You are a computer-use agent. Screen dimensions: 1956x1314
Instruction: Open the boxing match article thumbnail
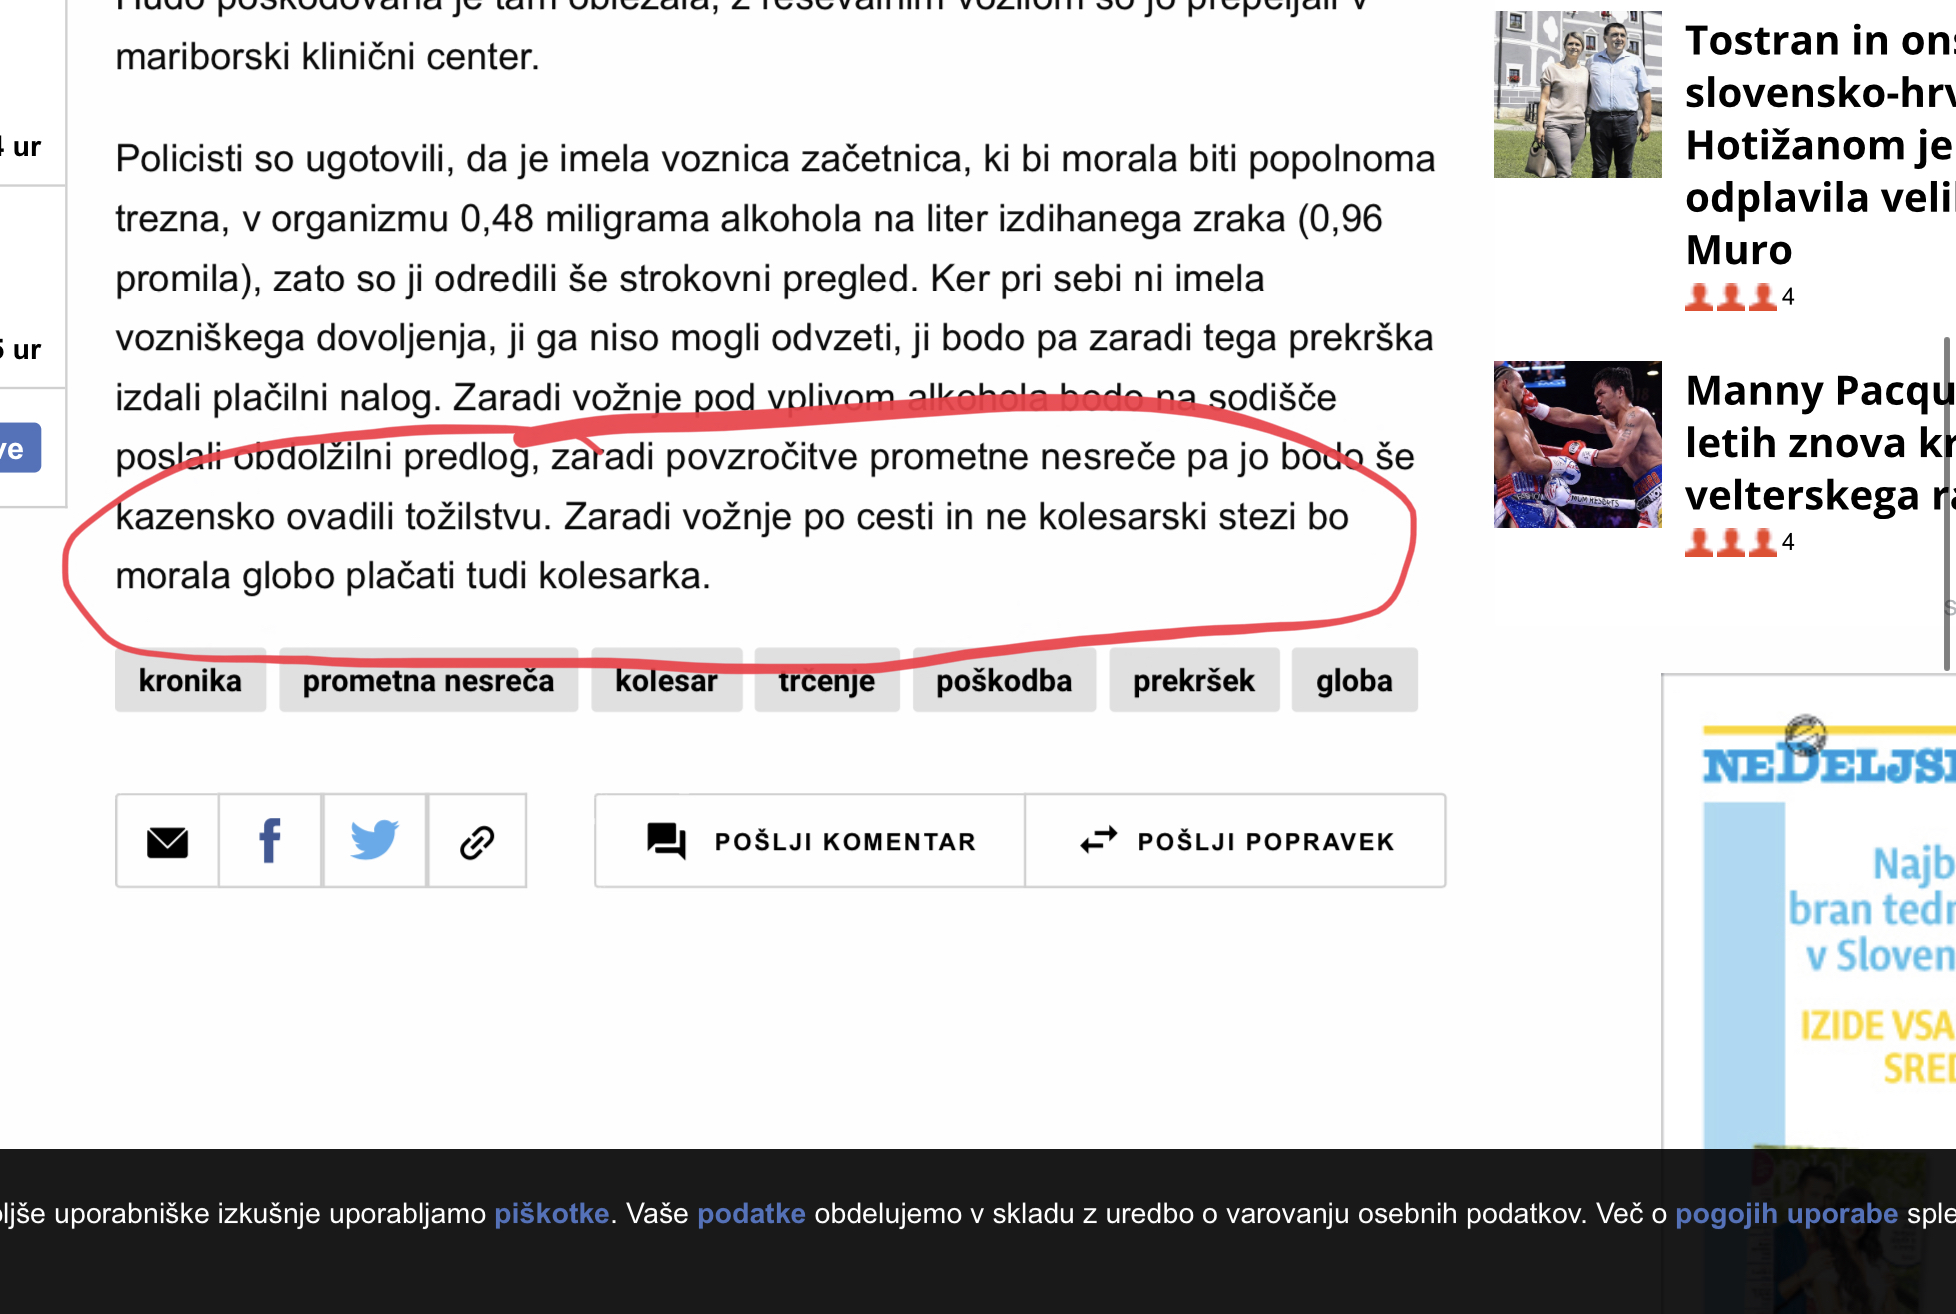point(1577,444)
